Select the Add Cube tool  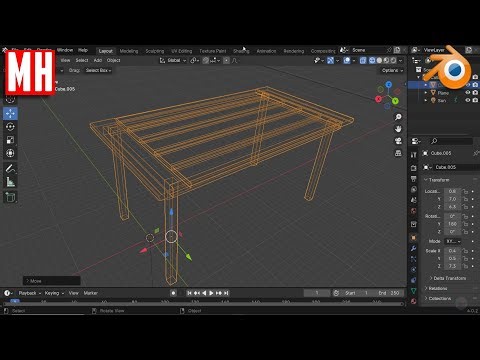click(x=10, y=197)
